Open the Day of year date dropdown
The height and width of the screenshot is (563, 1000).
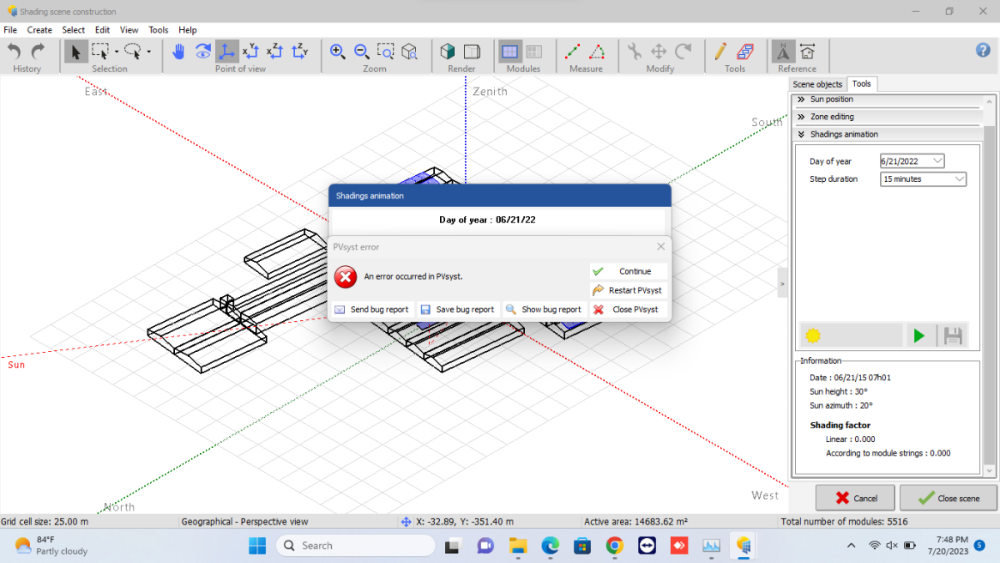pos(938,161)
